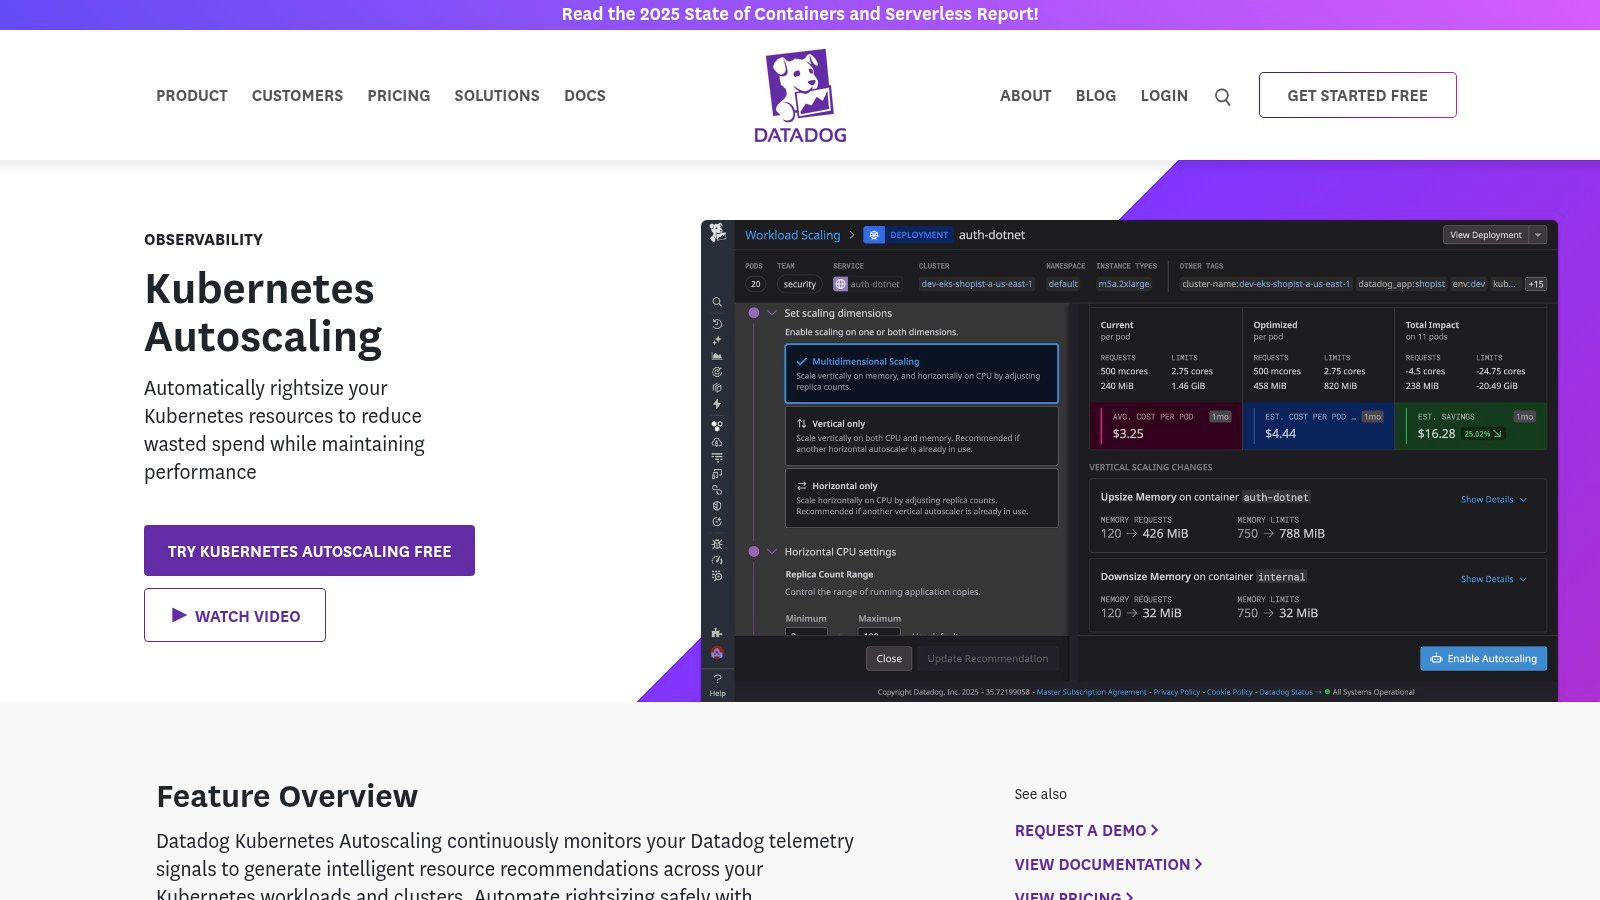Open the site search magnifier in header
The height and width of the screenshot is (900, 1600).
1222,97
